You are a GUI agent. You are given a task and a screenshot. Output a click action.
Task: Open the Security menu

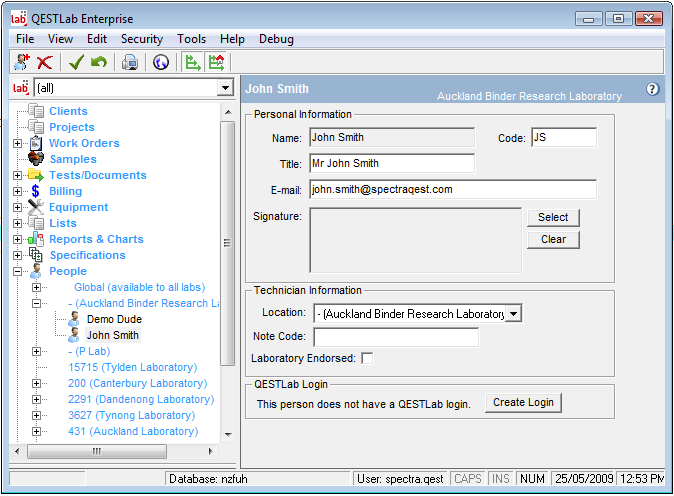click(x=141, y=39)
